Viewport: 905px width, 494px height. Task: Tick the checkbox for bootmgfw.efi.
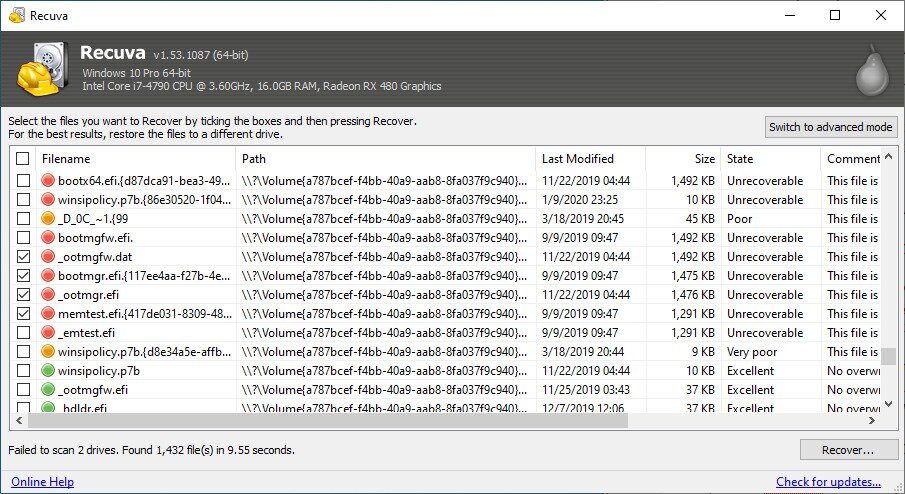tap(23, 238)
